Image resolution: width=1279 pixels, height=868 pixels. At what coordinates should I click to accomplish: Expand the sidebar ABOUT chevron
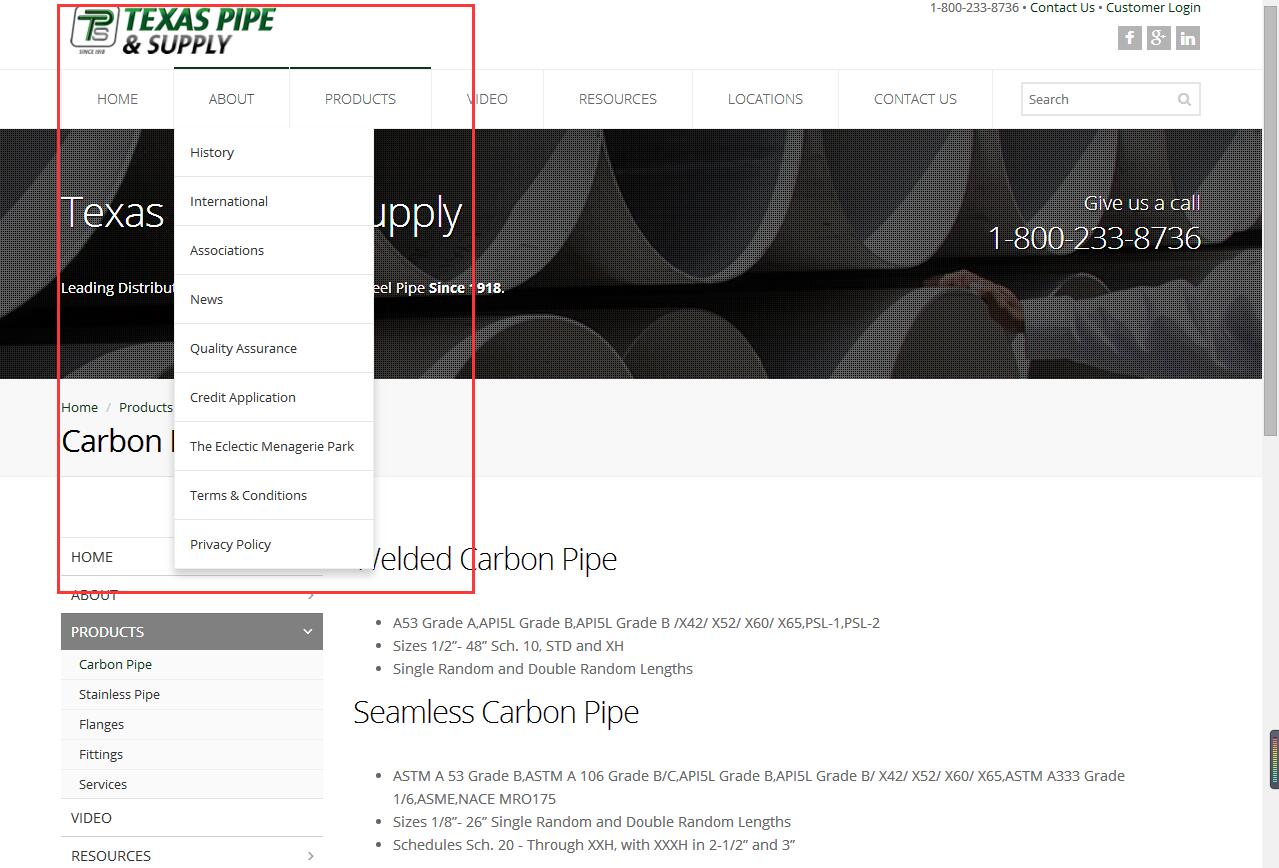[310, 595]
